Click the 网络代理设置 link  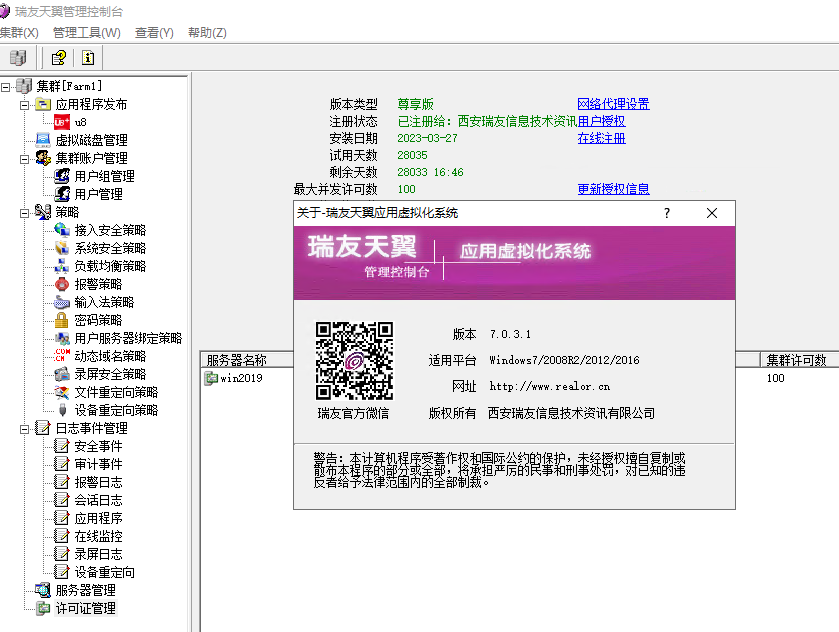(613, 104)
